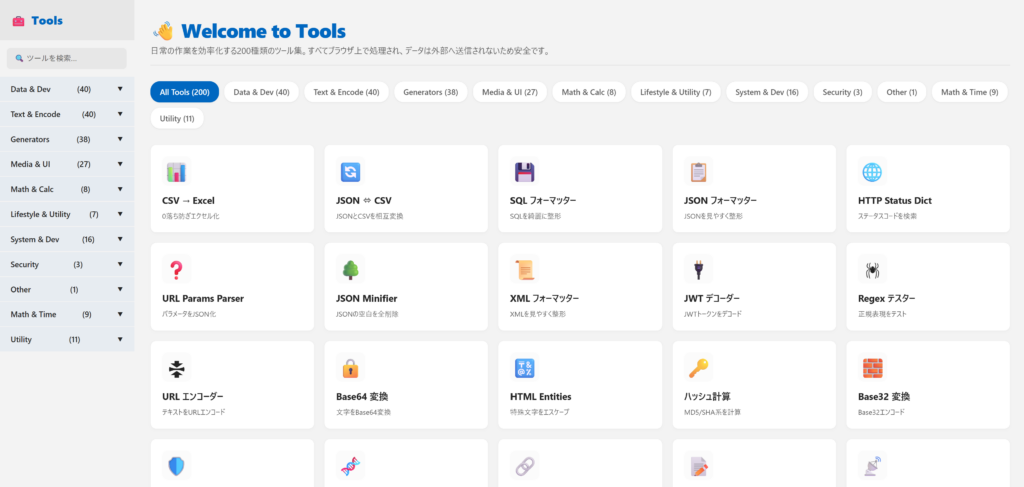This screenshot has height=487, width=1024.
Task: Click the Welcome to Tools heading
Action: coord(264,31)
